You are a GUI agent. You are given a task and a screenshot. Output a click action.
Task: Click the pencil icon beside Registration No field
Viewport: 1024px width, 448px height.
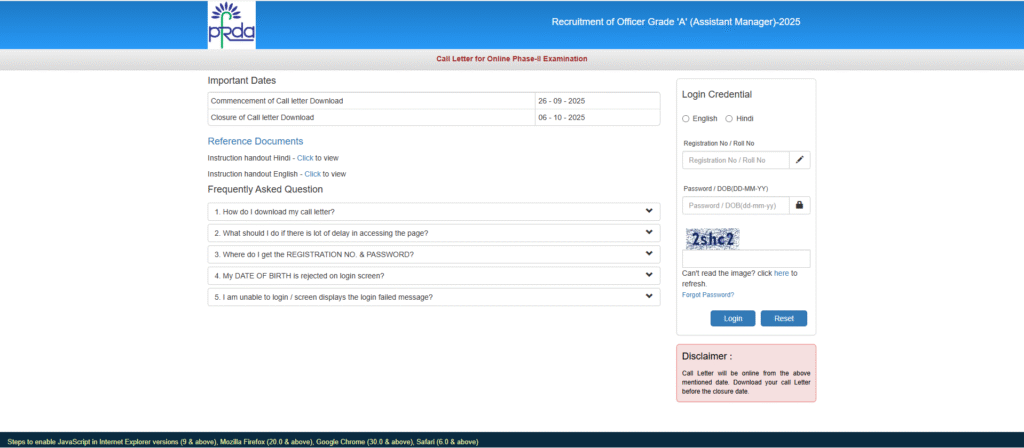pyautogui.click(x=799, y=160)
